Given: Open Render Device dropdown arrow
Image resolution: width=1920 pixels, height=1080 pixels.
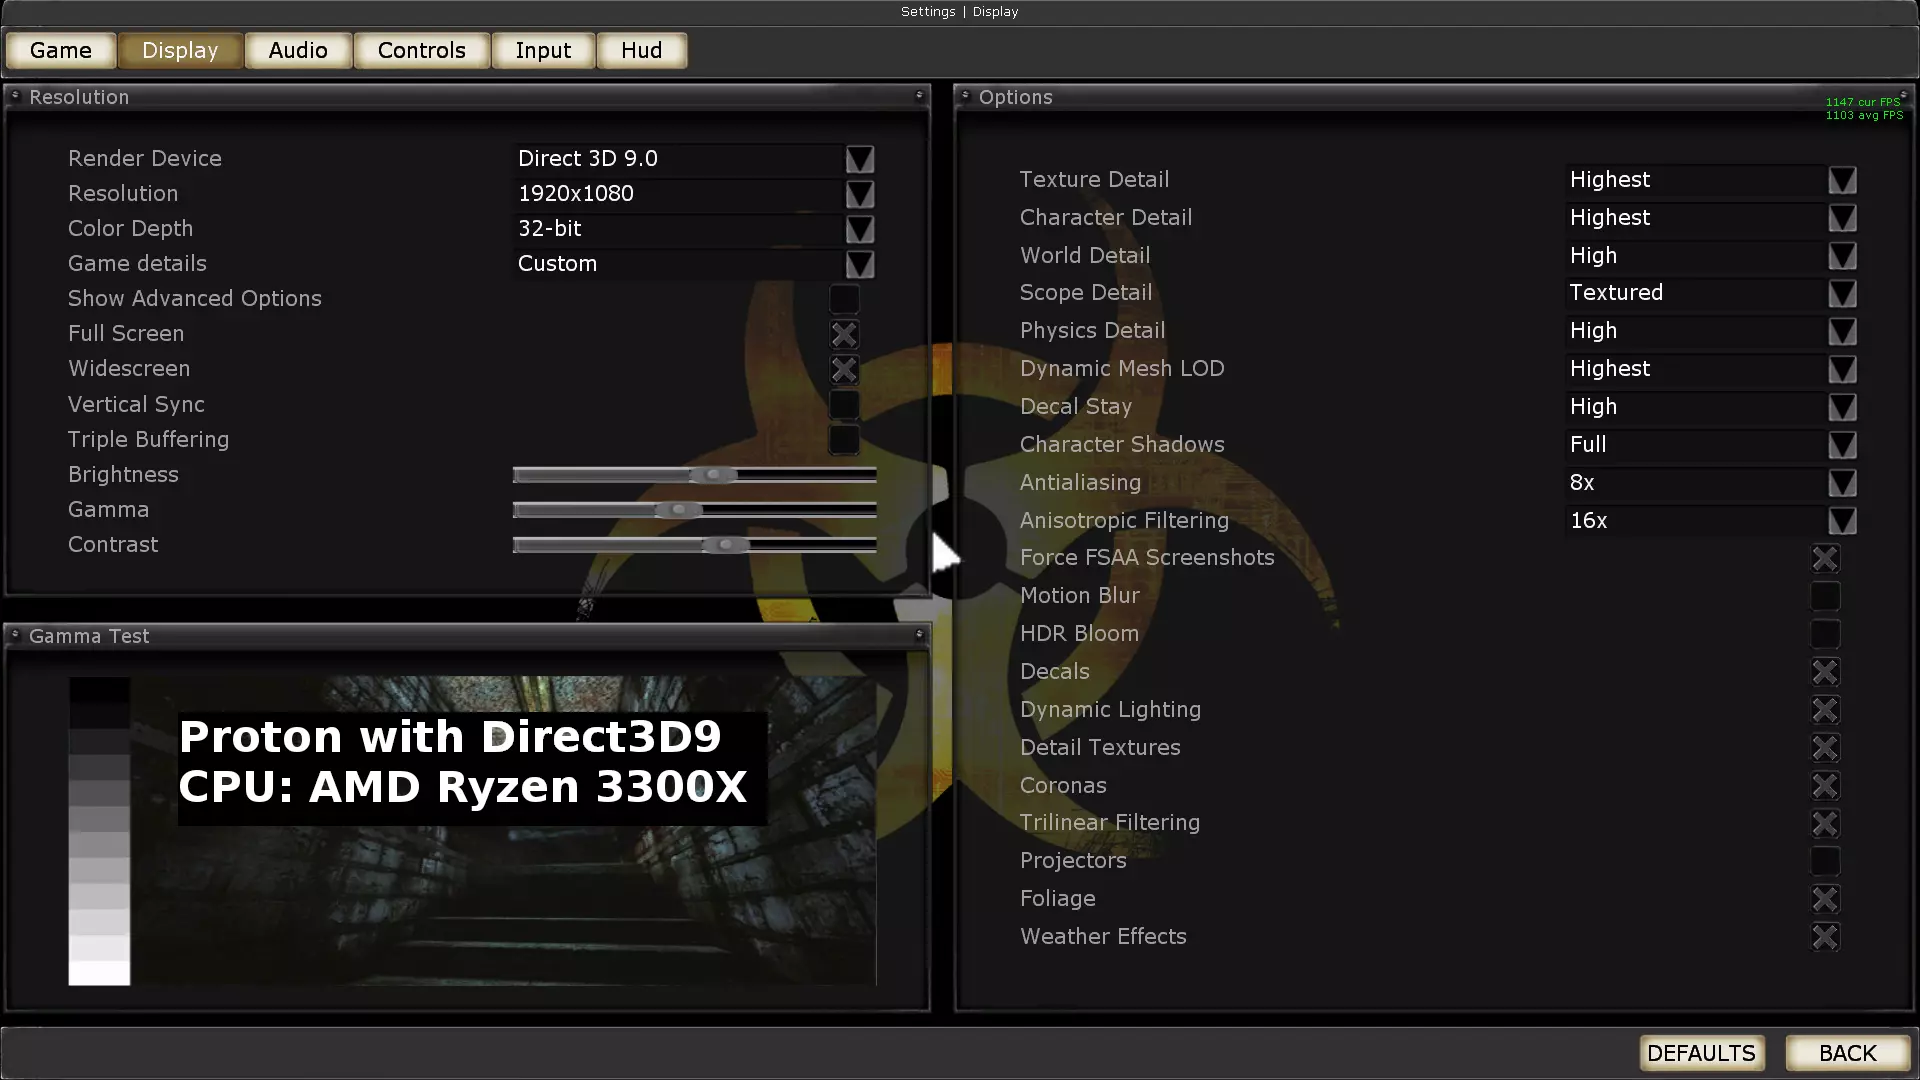Looking at the screenshot, I should (x=859, y=159).
